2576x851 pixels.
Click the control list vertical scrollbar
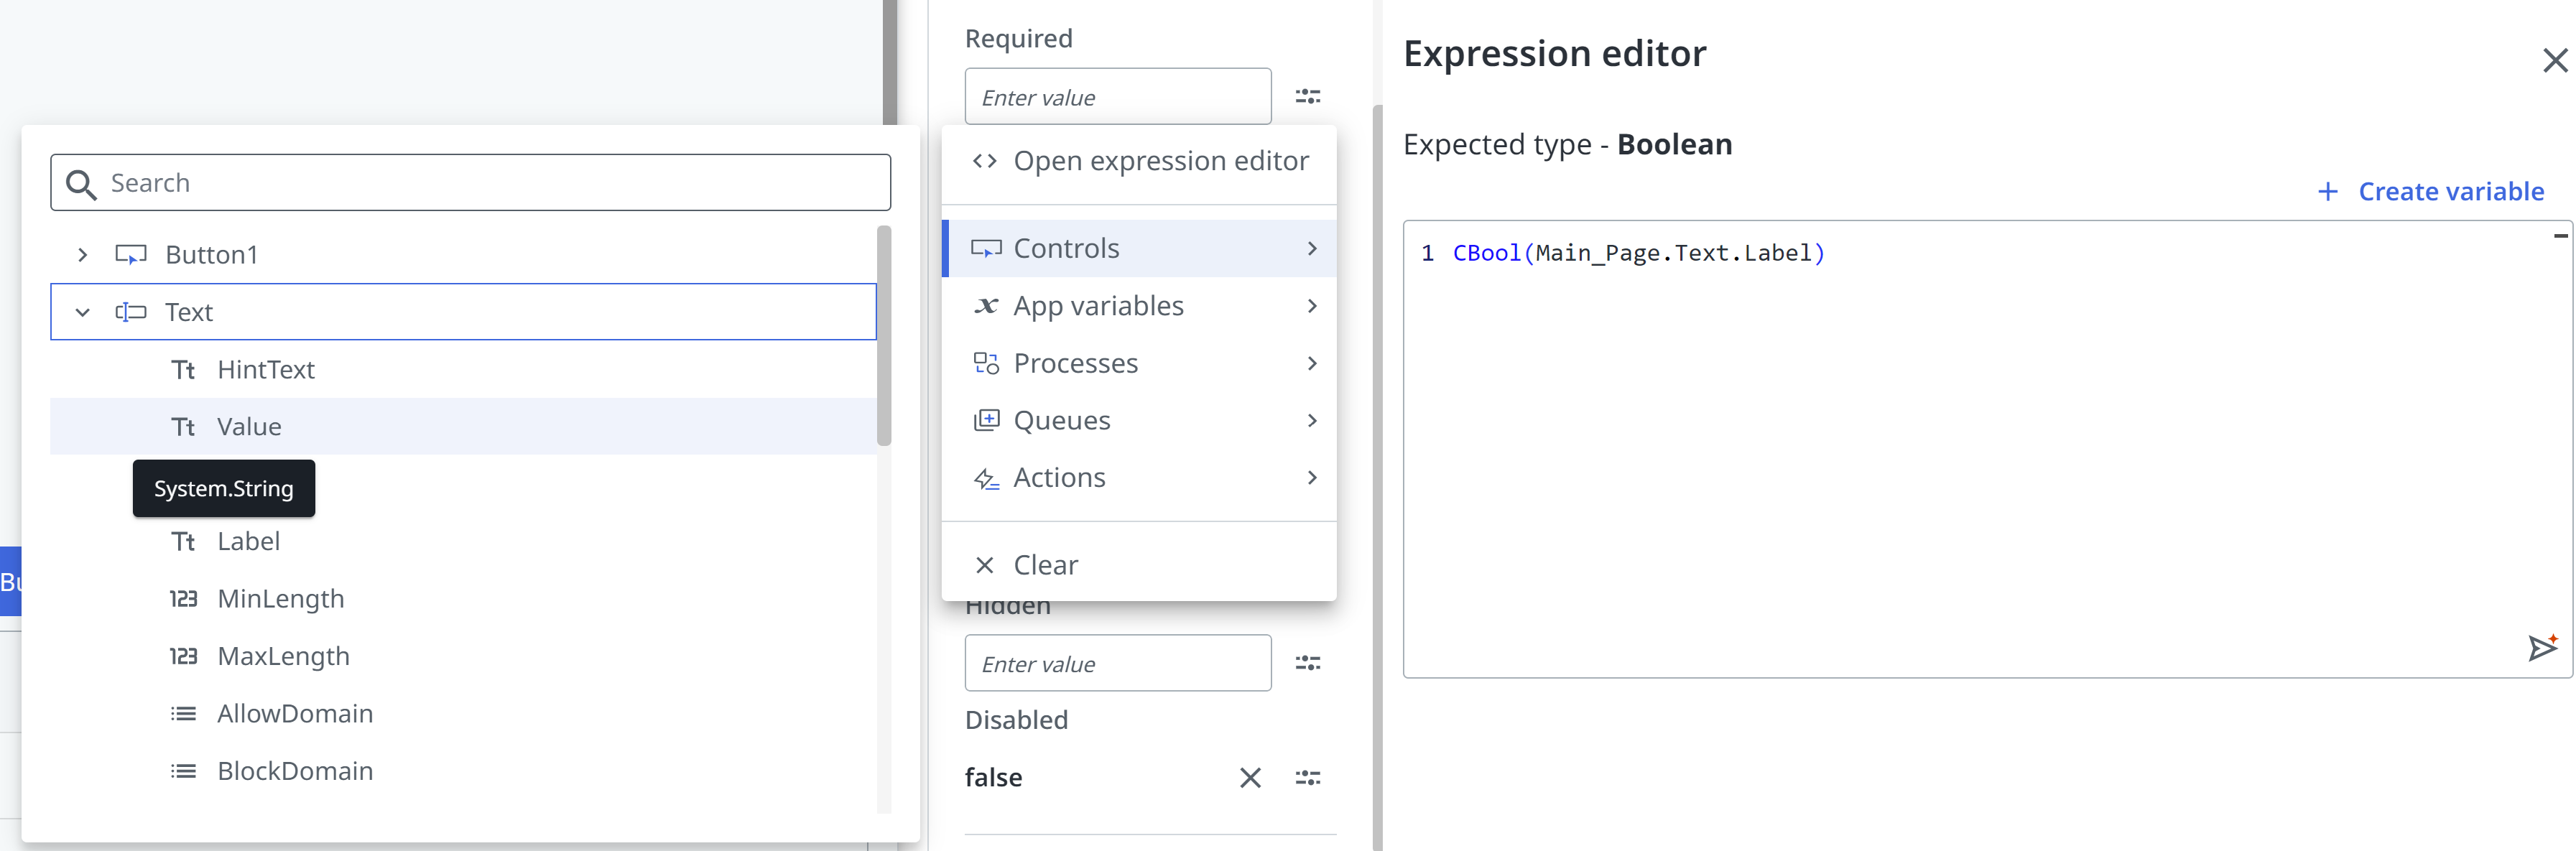(x=883, y=336)
